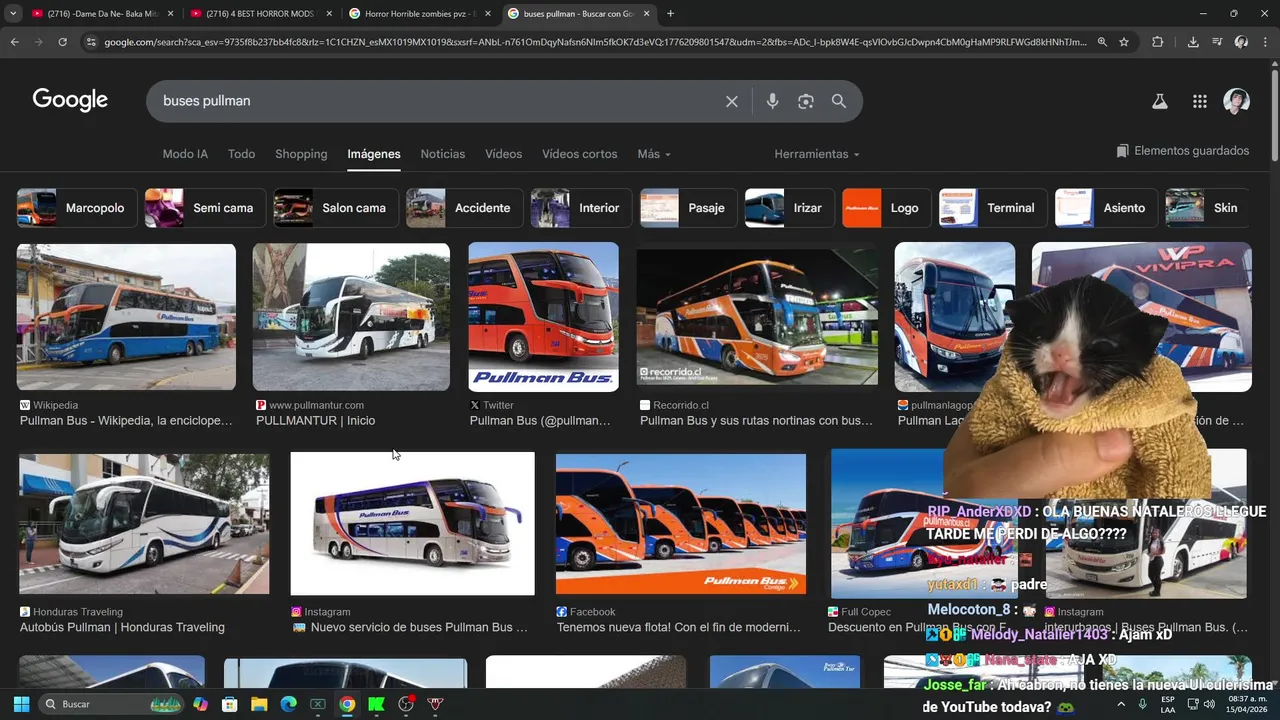The width and height of the screenshot is (1280, 720).
Task: Open the Twitter Pullman Bus image
Action: coord(544,316)
